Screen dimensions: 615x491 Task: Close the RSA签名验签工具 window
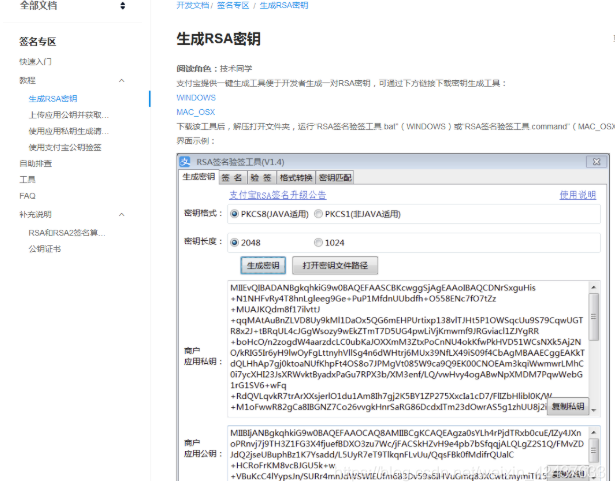[x=597, y=162]
